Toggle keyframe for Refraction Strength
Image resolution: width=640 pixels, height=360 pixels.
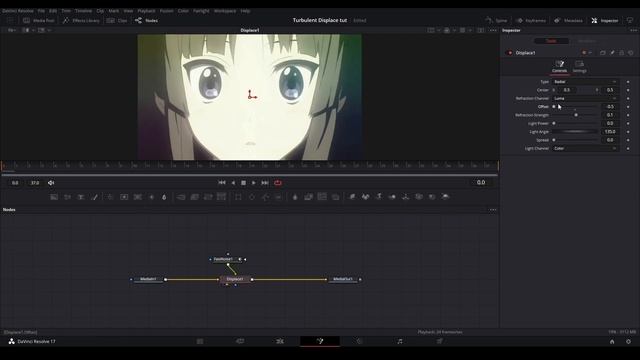click(x=628, y=115)
